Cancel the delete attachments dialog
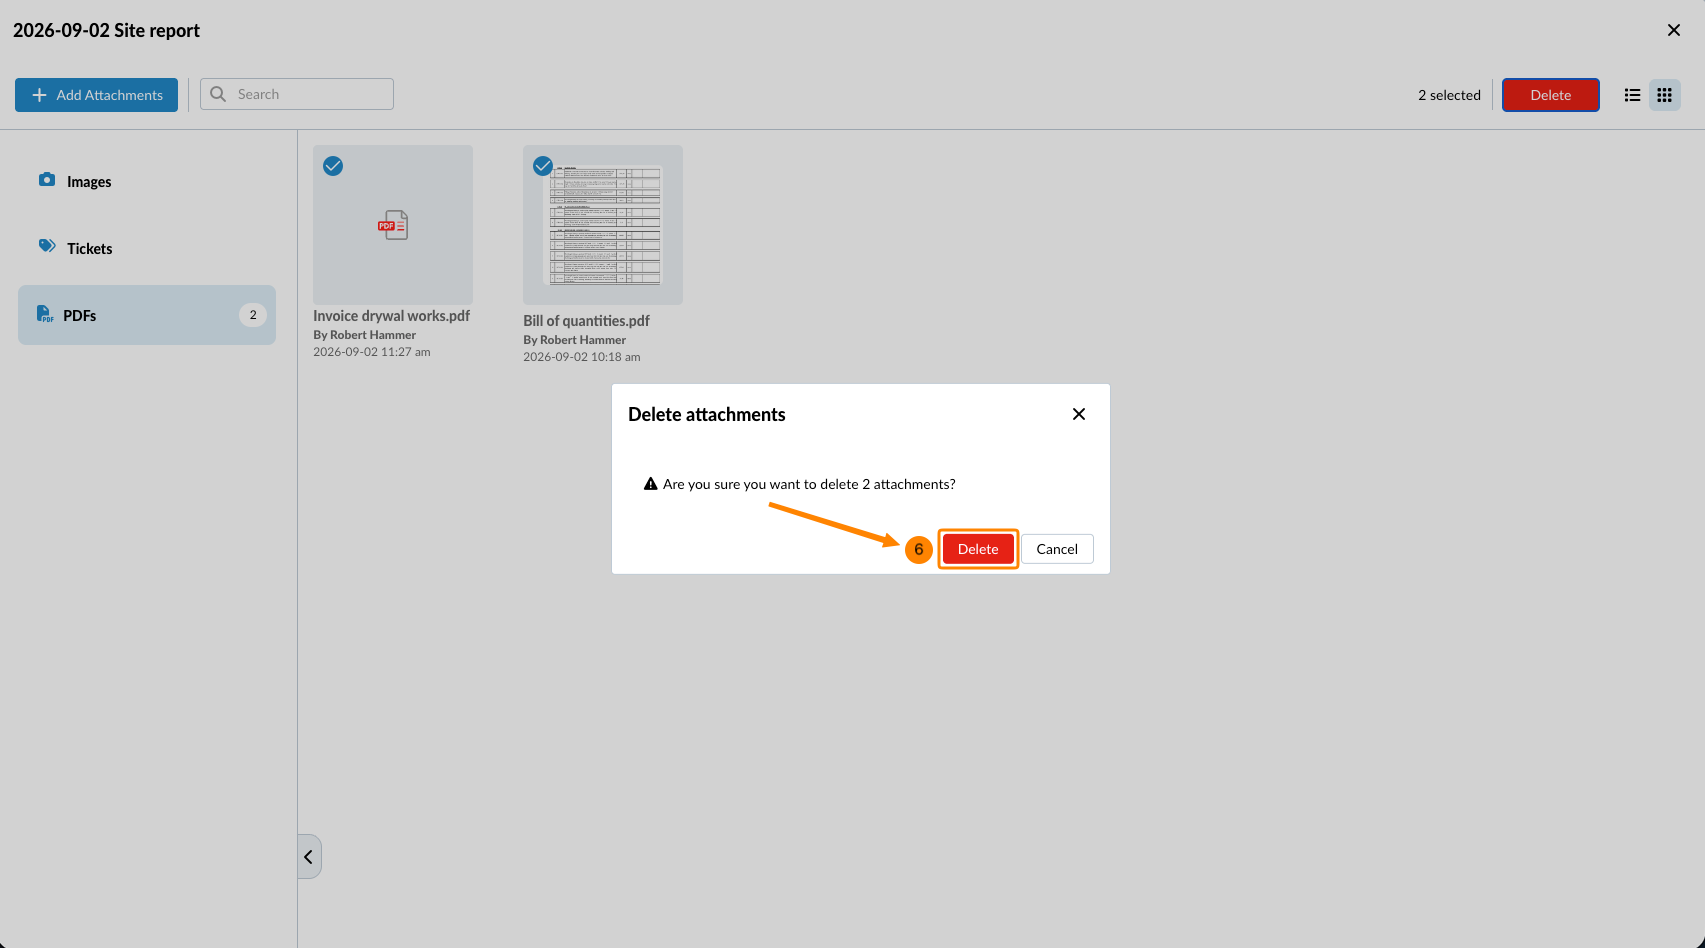This screenshot has width=1705, height=948. (1057, 549)
